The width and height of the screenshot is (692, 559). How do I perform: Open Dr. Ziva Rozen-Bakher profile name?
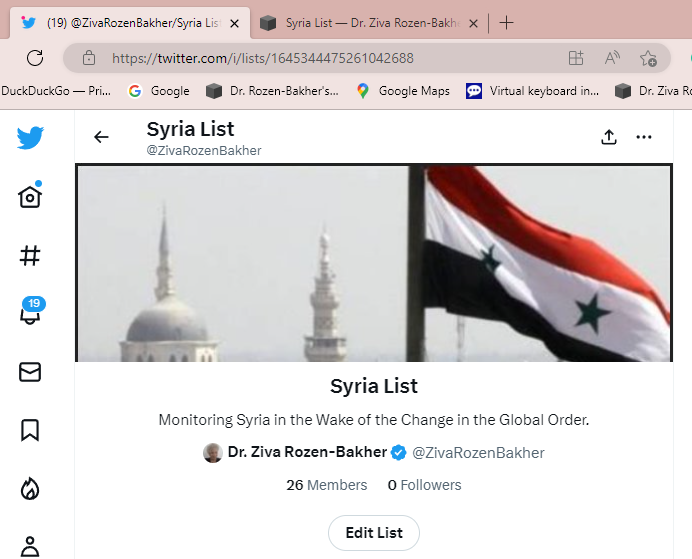[307, 452]
